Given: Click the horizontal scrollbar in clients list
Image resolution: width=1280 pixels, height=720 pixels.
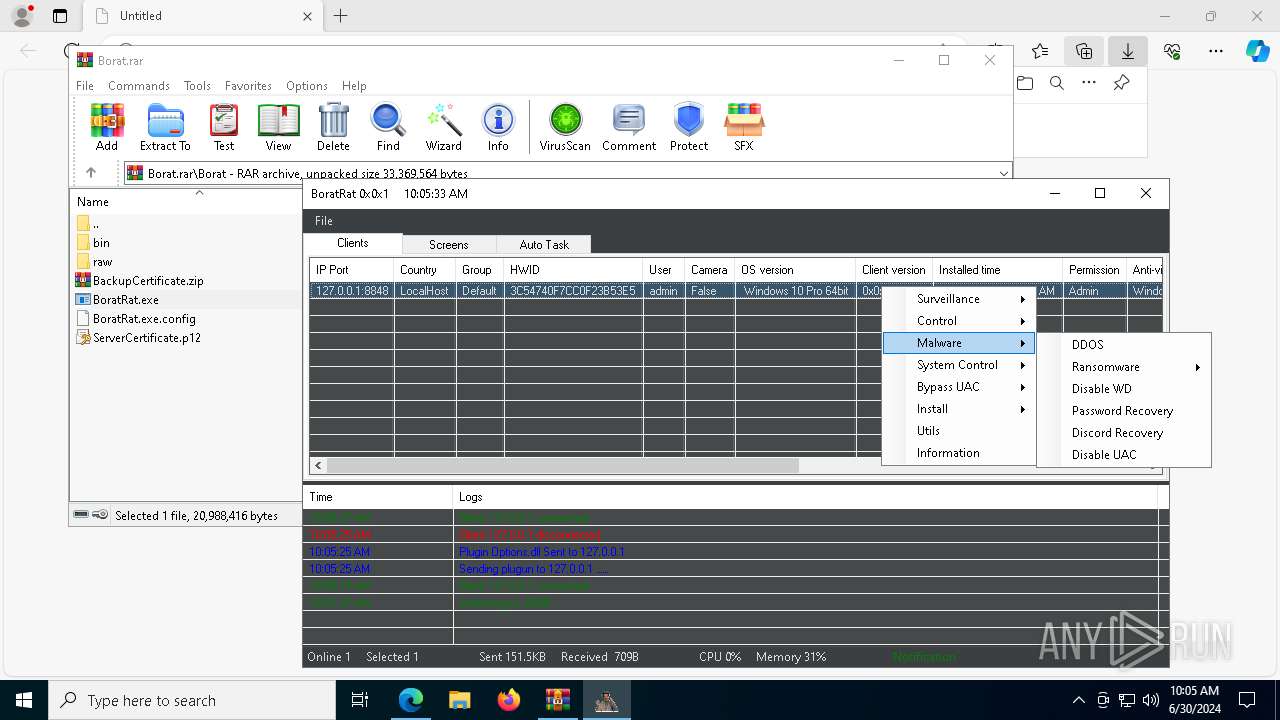Looking at the screenshot, I should [x=563, y=466].
